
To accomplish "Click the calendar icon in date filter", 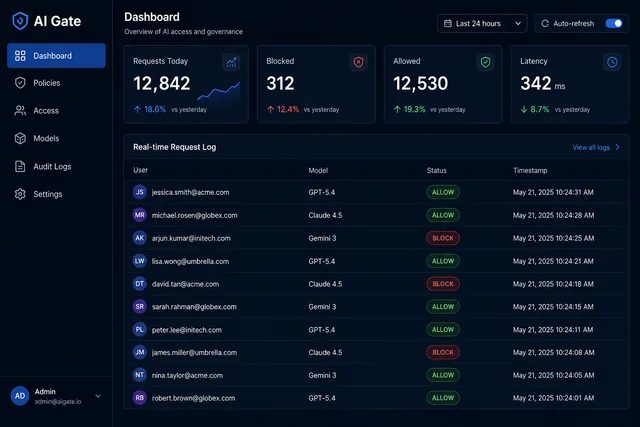I will 448,24.
